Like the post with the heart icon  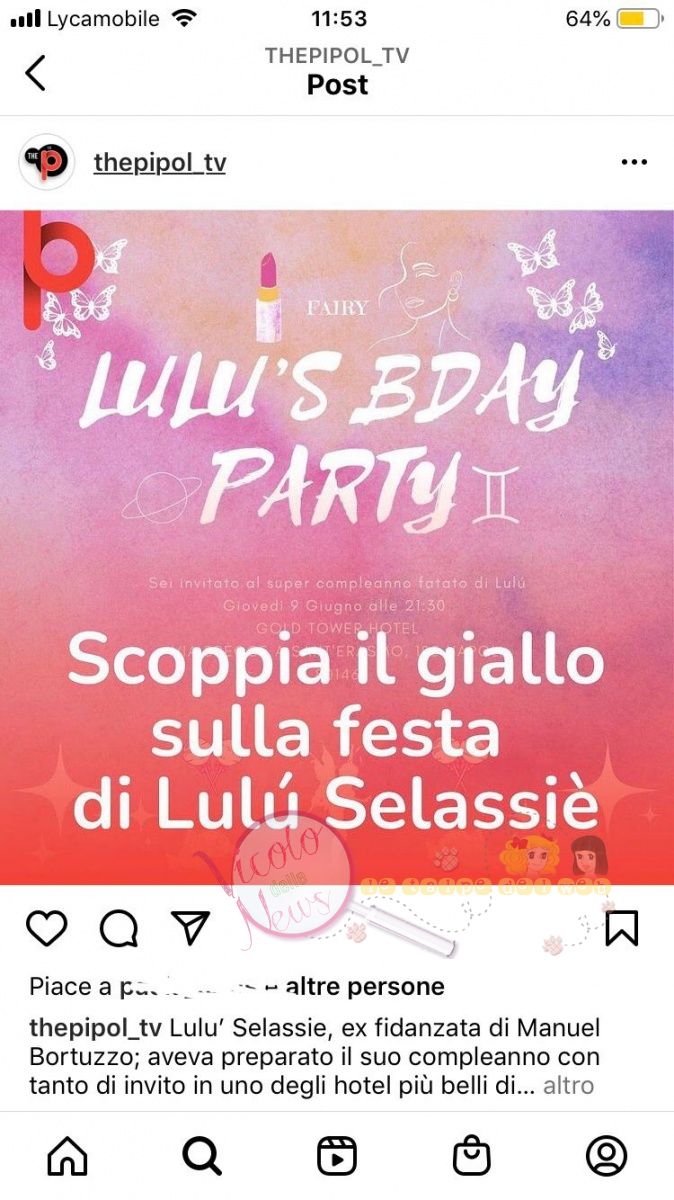pyautogui.click(x=46, y=929)
